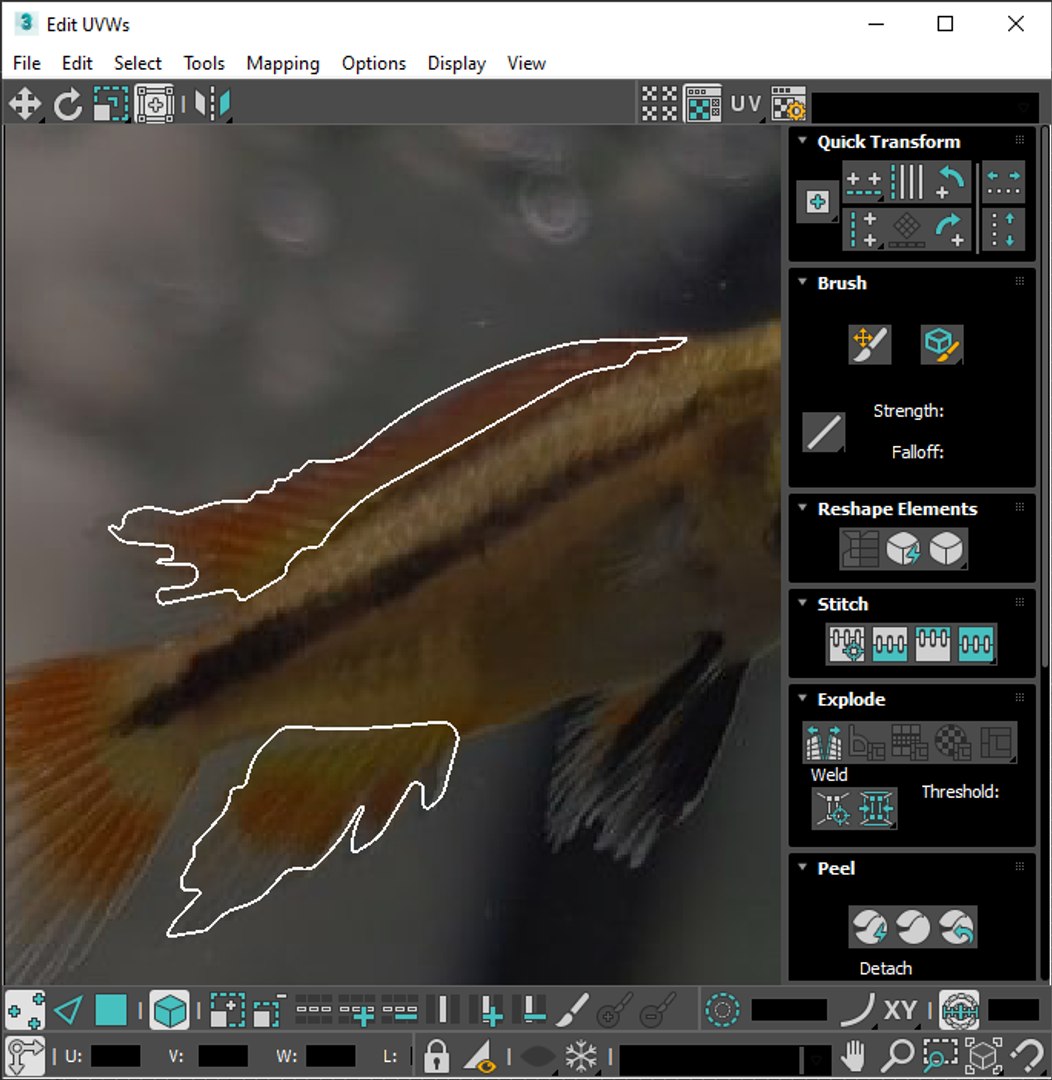This screenshot has width=1052, height=1080.
Task: Select the Paint Move brush tool
Action: pos(870,344)
